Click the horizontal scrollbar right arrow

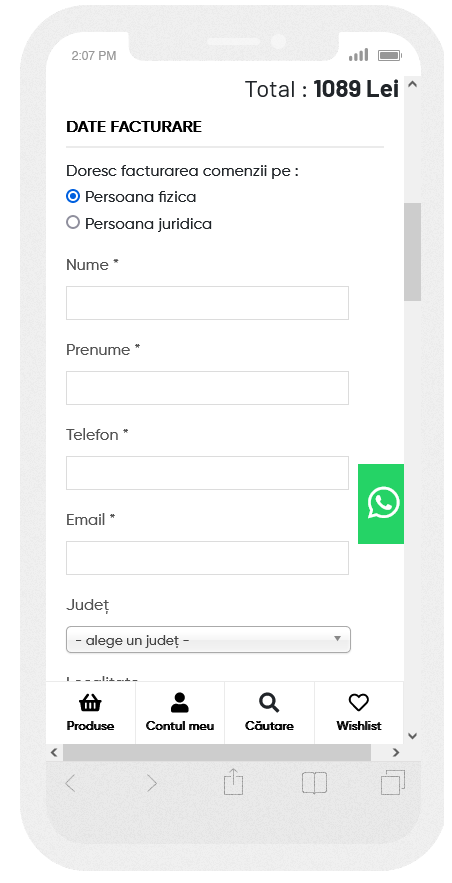[x=396, y=752]
